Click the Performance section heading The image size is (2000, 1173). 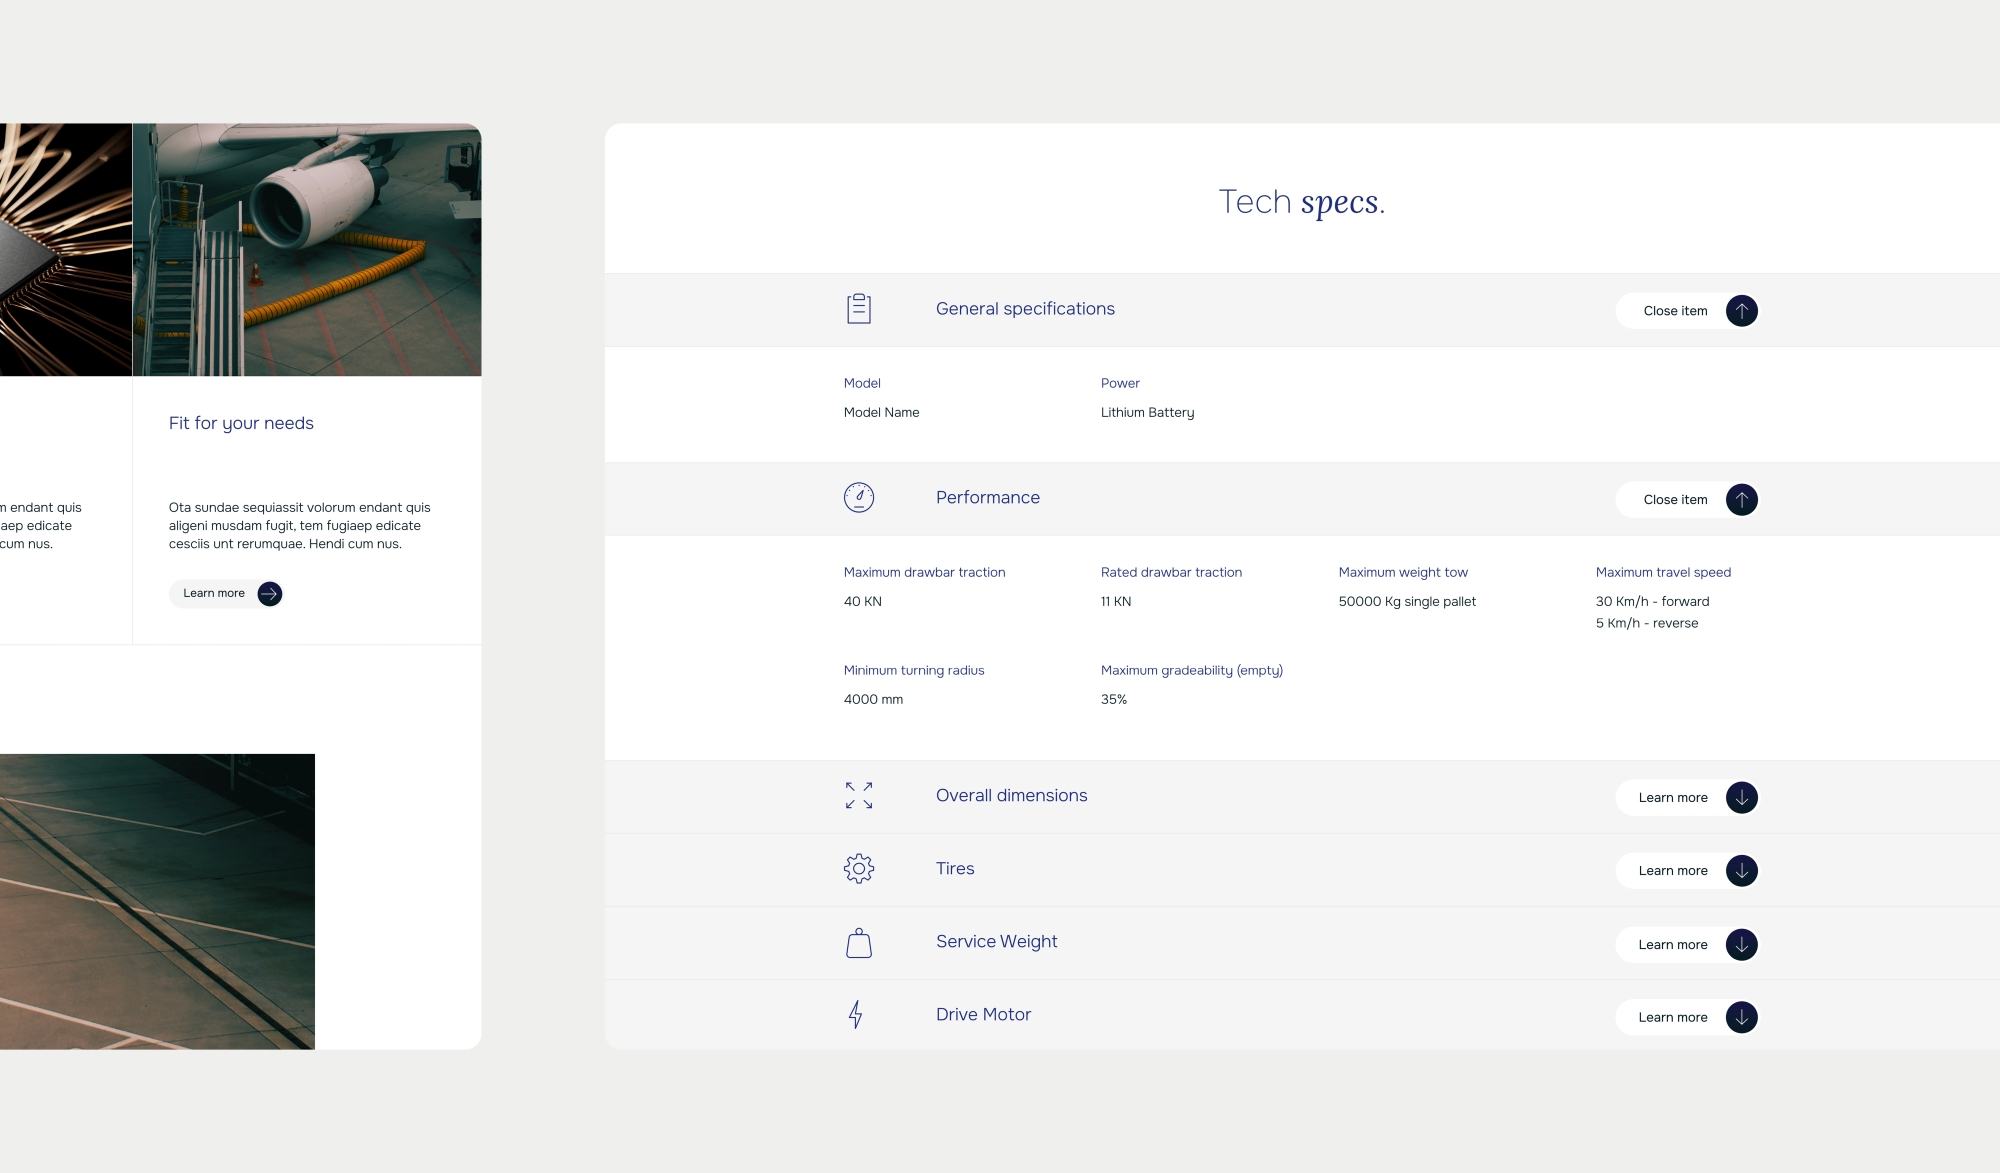pos(988,497)
